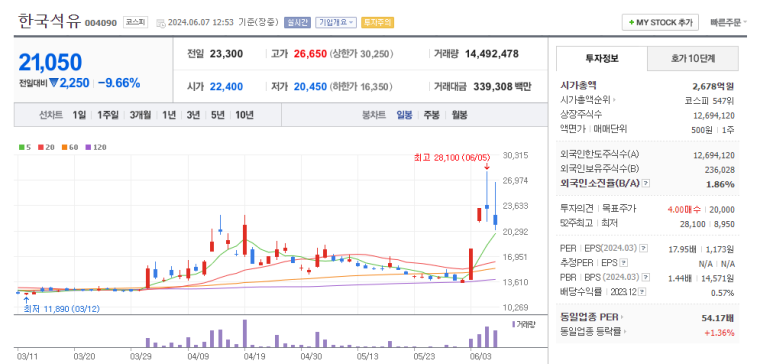Click the current price 21,050
Screen dimensions: 773x364
click(50, 63)
